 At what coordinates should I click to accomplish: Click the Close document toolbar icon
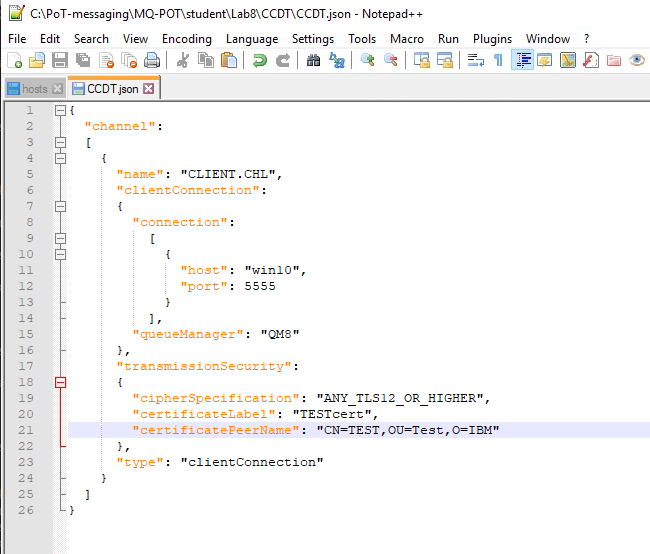coord(106,61)
